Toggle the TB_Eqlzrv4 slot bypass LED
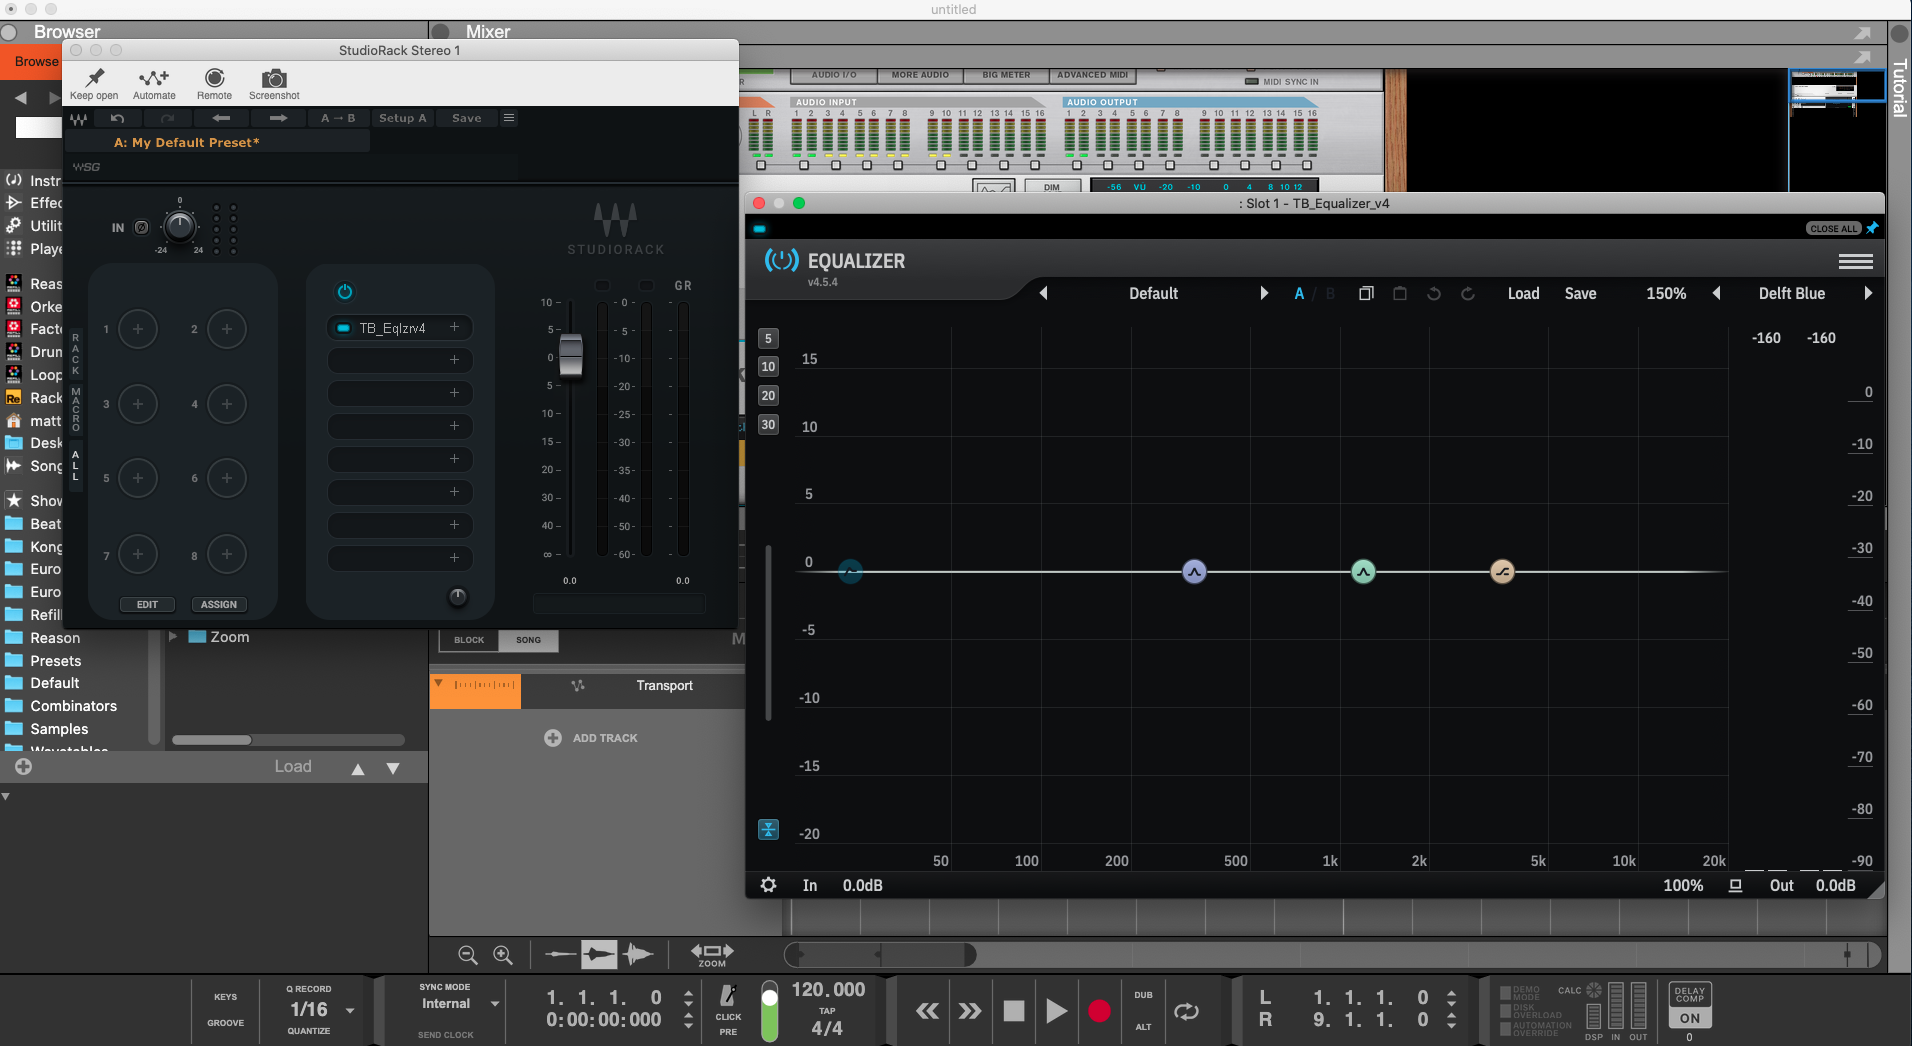 coord(343,328)
